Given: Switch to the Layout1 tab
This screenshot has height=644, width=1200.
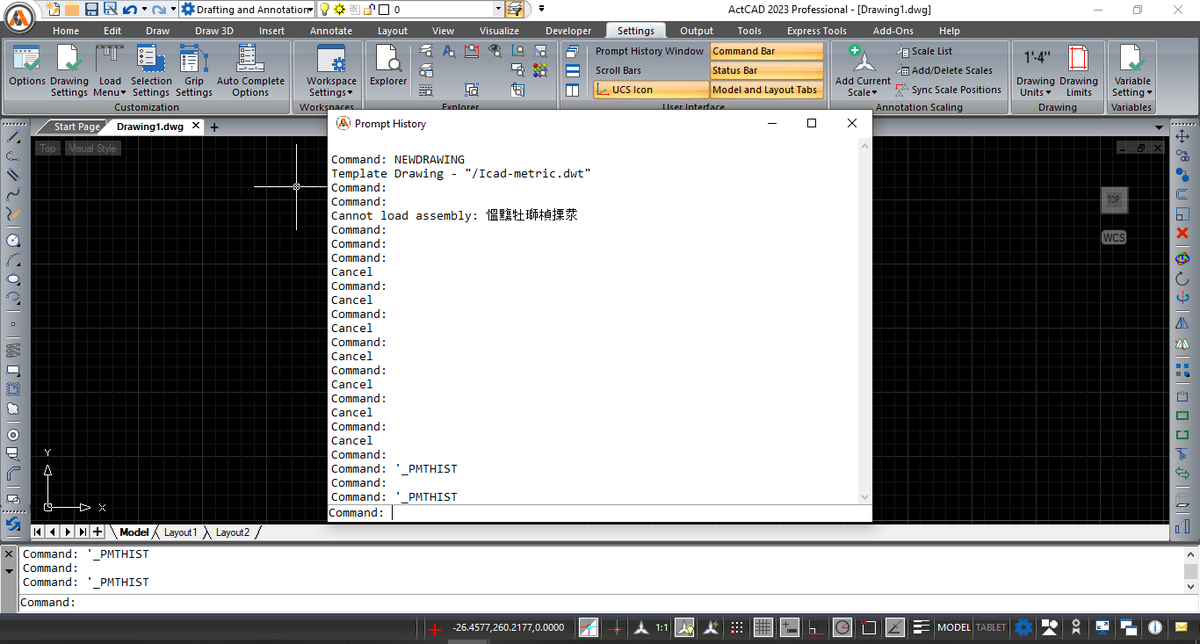Looking at the screenshot, I should tap(181, 532).
